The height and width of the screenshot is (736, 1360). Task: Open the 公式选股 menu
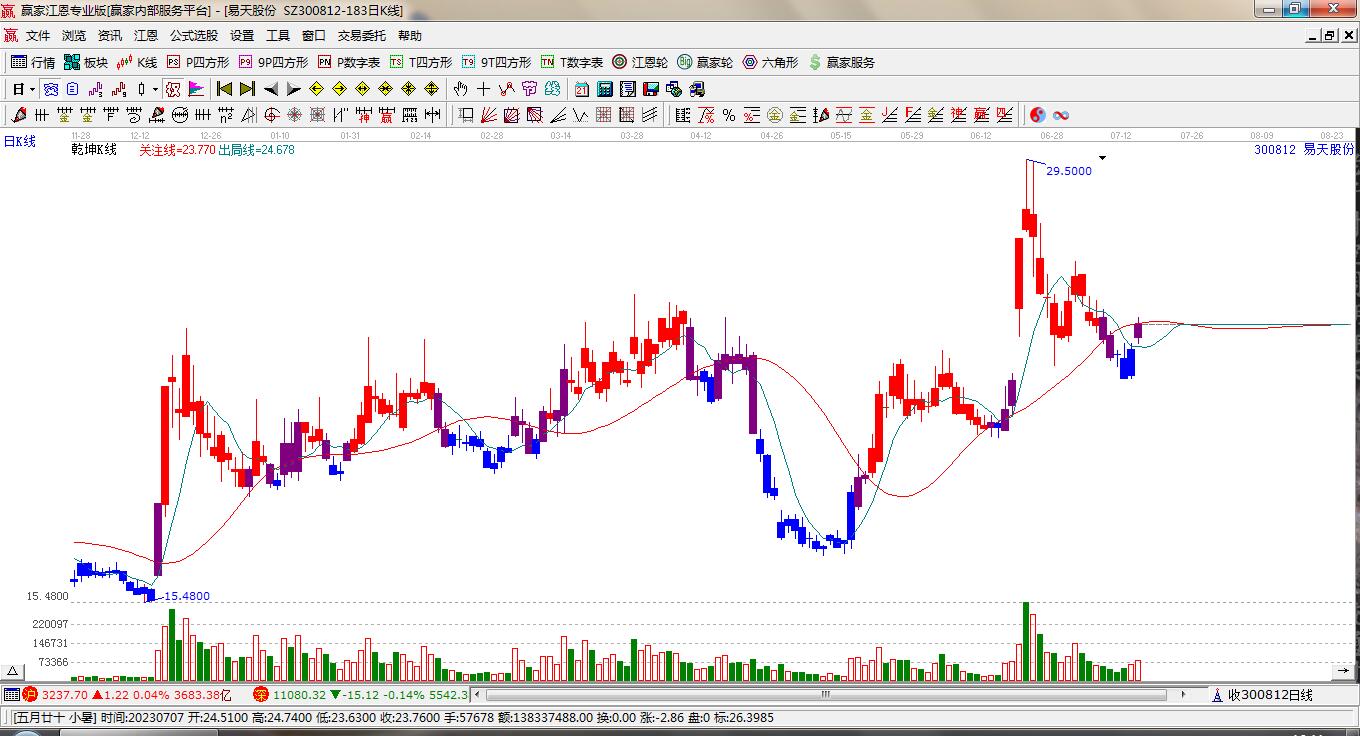(x=194, y=36)
